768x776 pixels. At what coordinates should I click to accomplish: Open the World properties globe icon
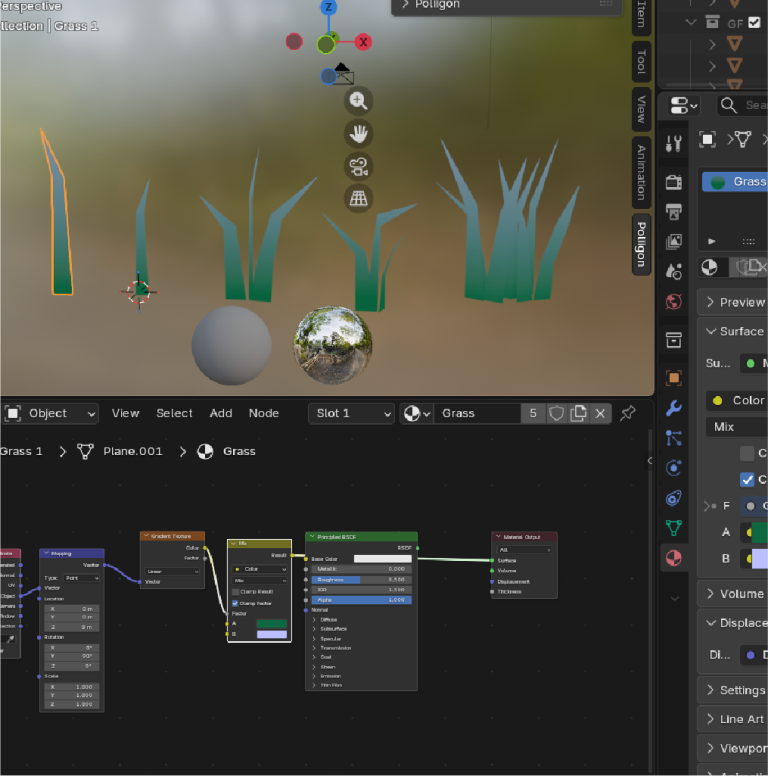[x=674, y=302]
